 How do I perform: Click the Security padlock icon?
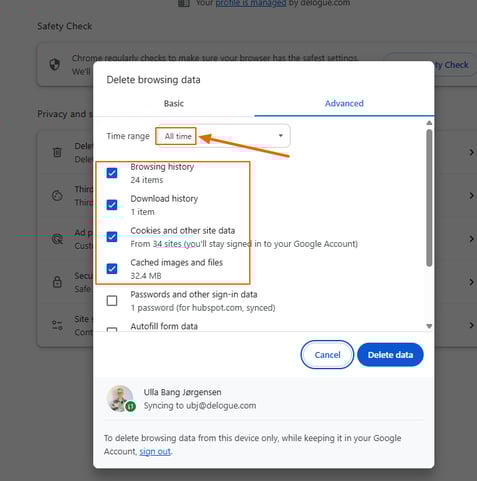tap(57, 282)
